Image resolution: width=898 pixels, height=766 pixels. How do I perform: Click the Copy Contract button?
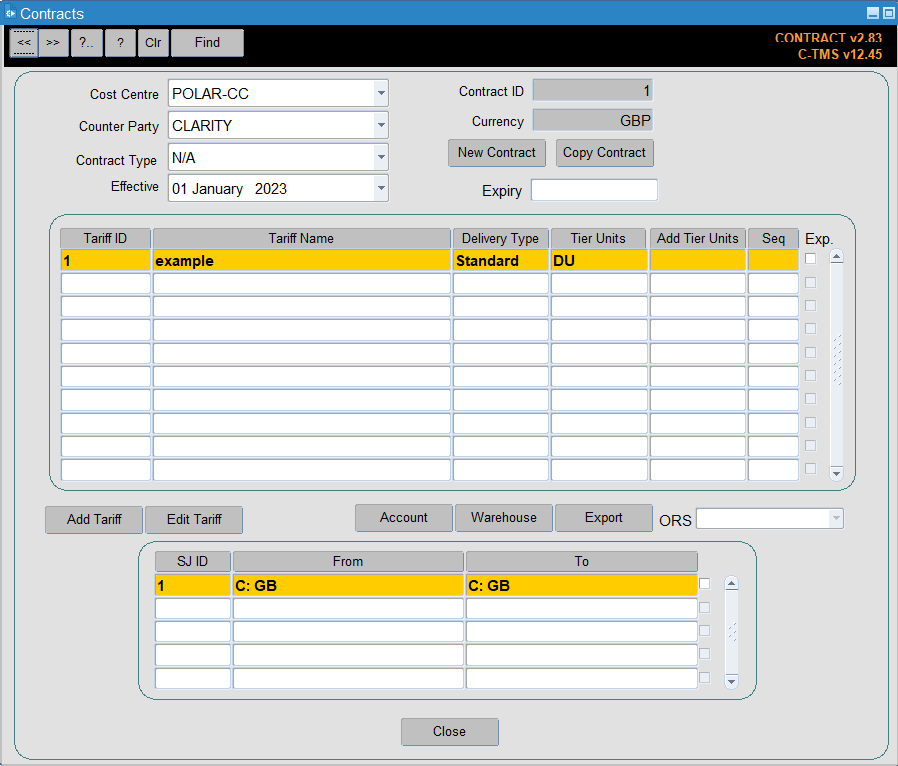coord(604,153)
